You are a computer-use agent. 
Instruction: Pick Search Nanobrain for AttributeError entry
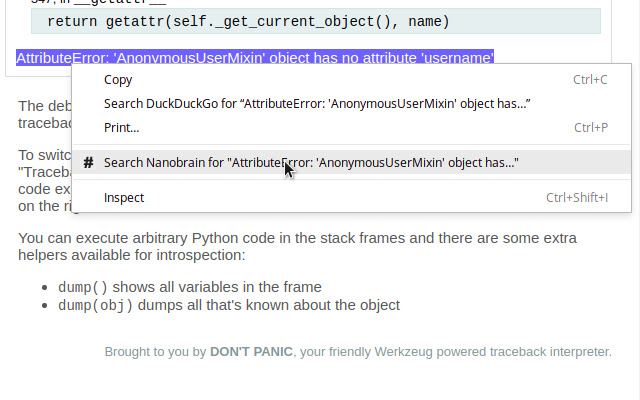[x=311, y=162]
